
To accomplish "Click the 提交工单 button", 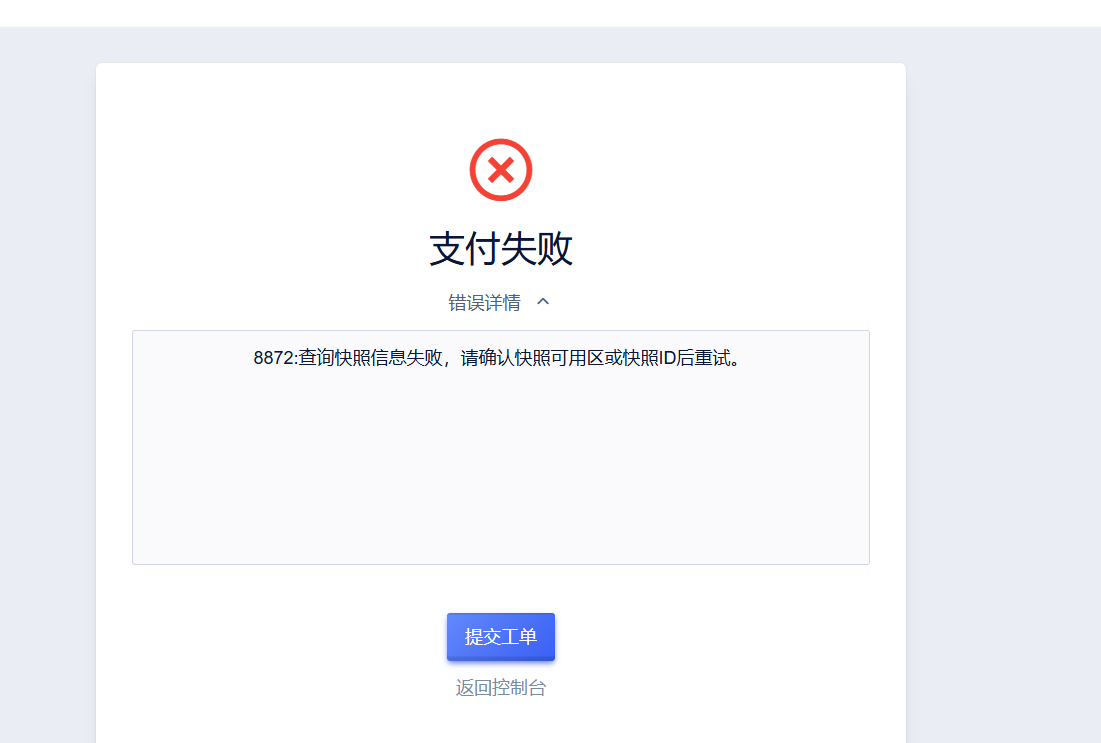I will 501,637.
